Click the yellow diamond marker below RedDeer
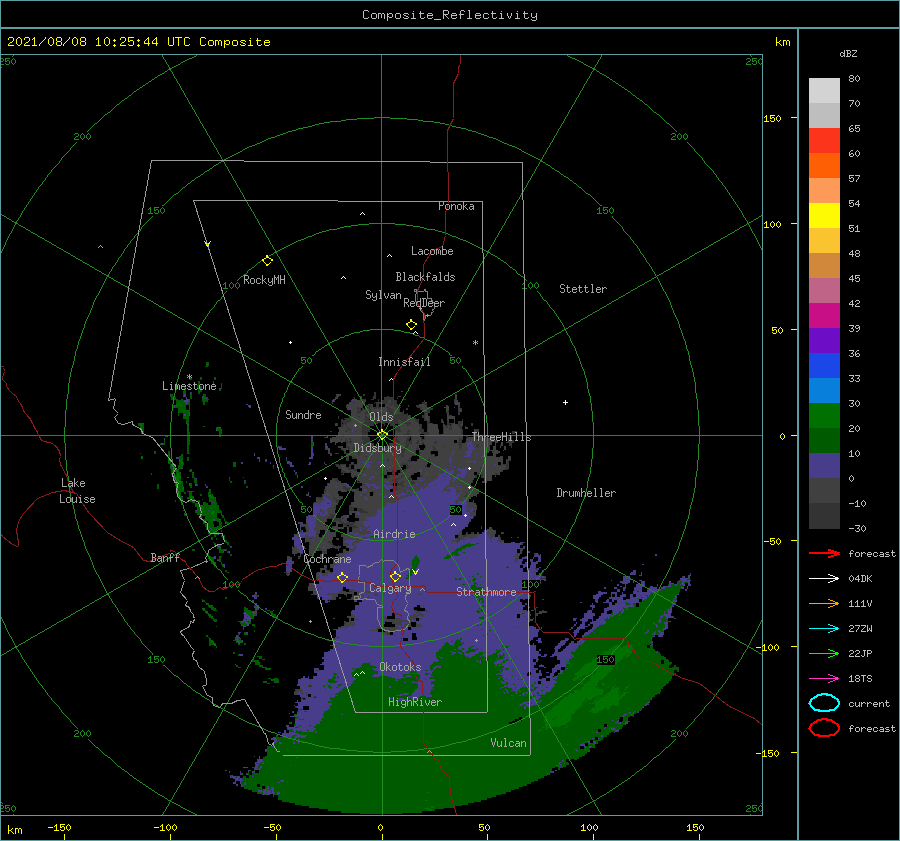Image resolution: width=900 pixels, height=841 pixels. tap(412, 324)
